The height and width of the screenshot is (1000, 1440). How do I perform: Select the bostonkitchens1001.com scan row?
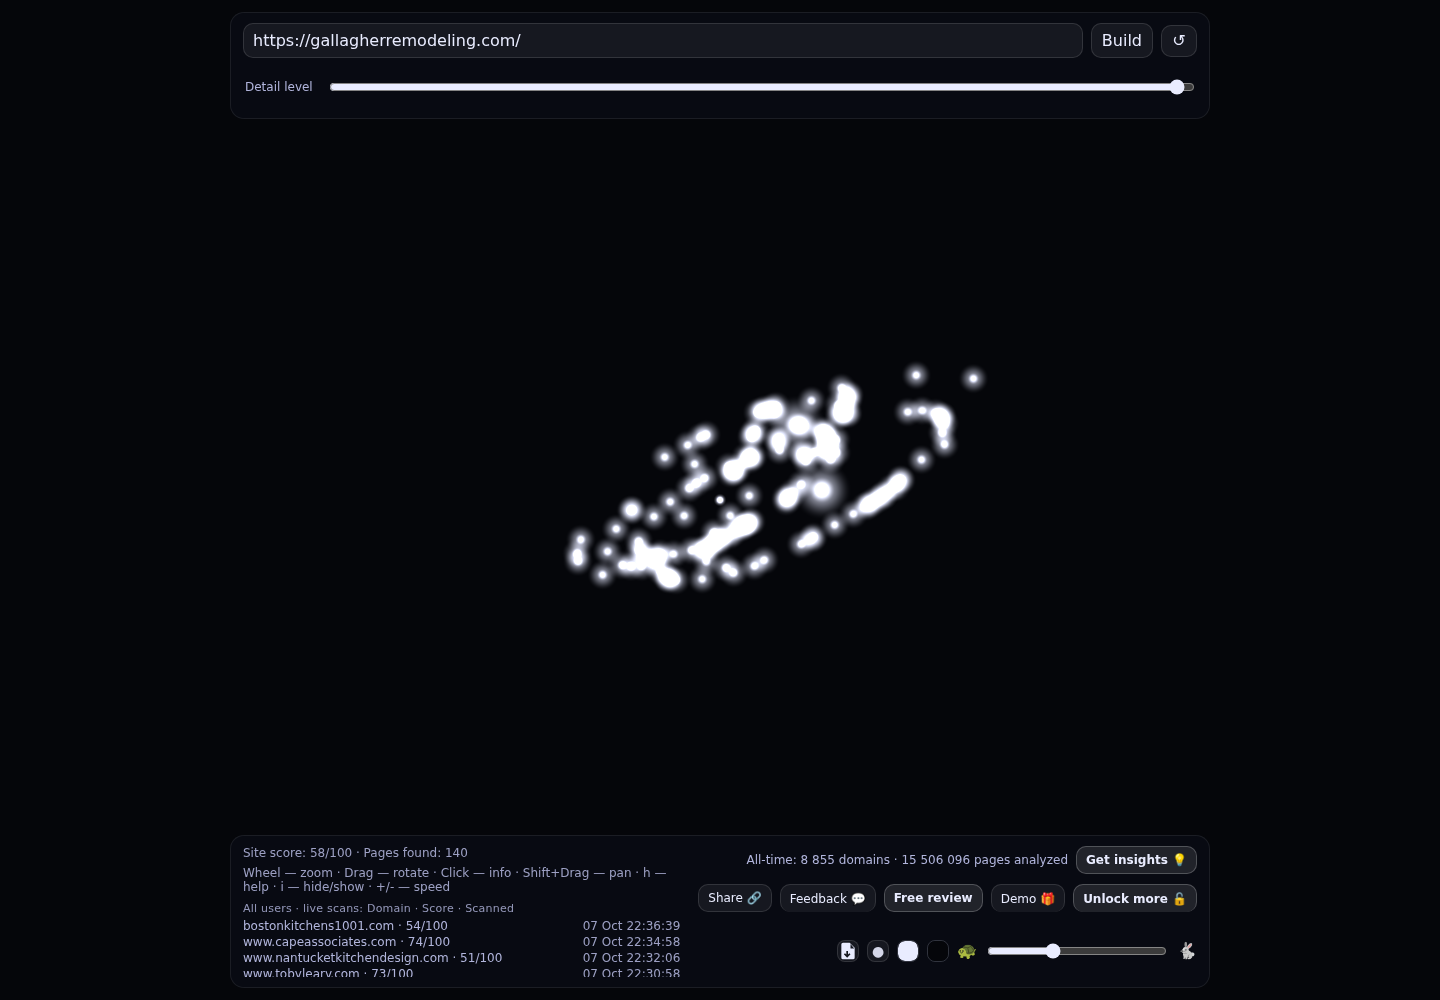coord(461,926)
